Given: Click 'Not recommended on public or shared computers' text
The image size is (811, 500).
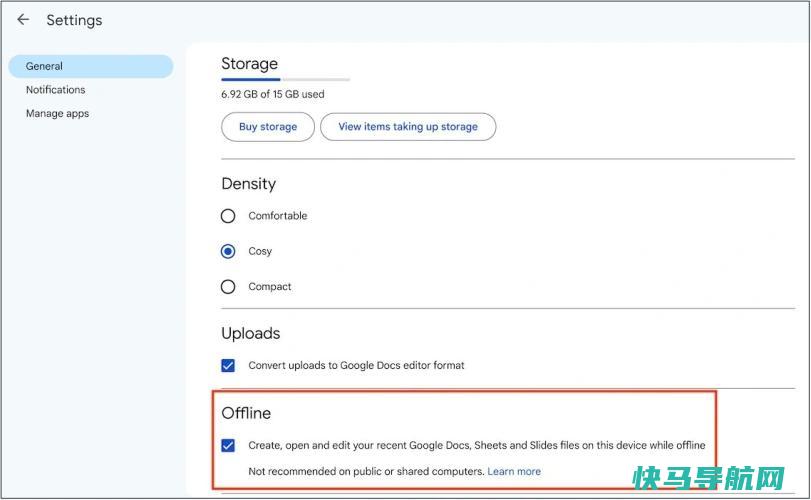Looking at the screenshot, I should coord(366,471).
